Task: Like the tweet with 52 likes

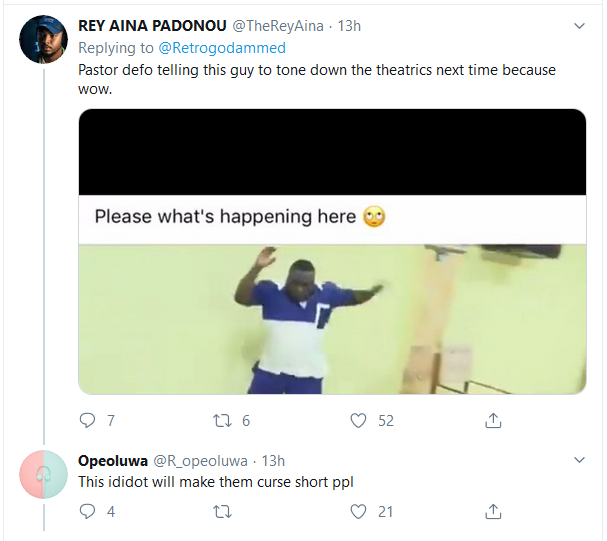Action: pyautogui.click(x=359, y=421)
